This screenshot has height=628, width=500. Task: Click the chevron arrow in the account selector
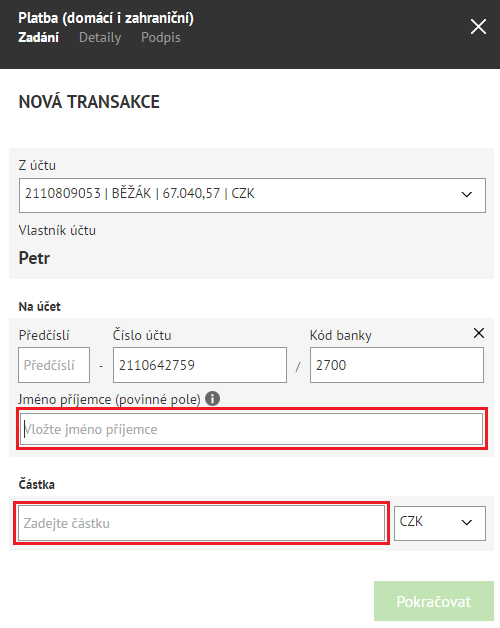click(x=466, y=195)
